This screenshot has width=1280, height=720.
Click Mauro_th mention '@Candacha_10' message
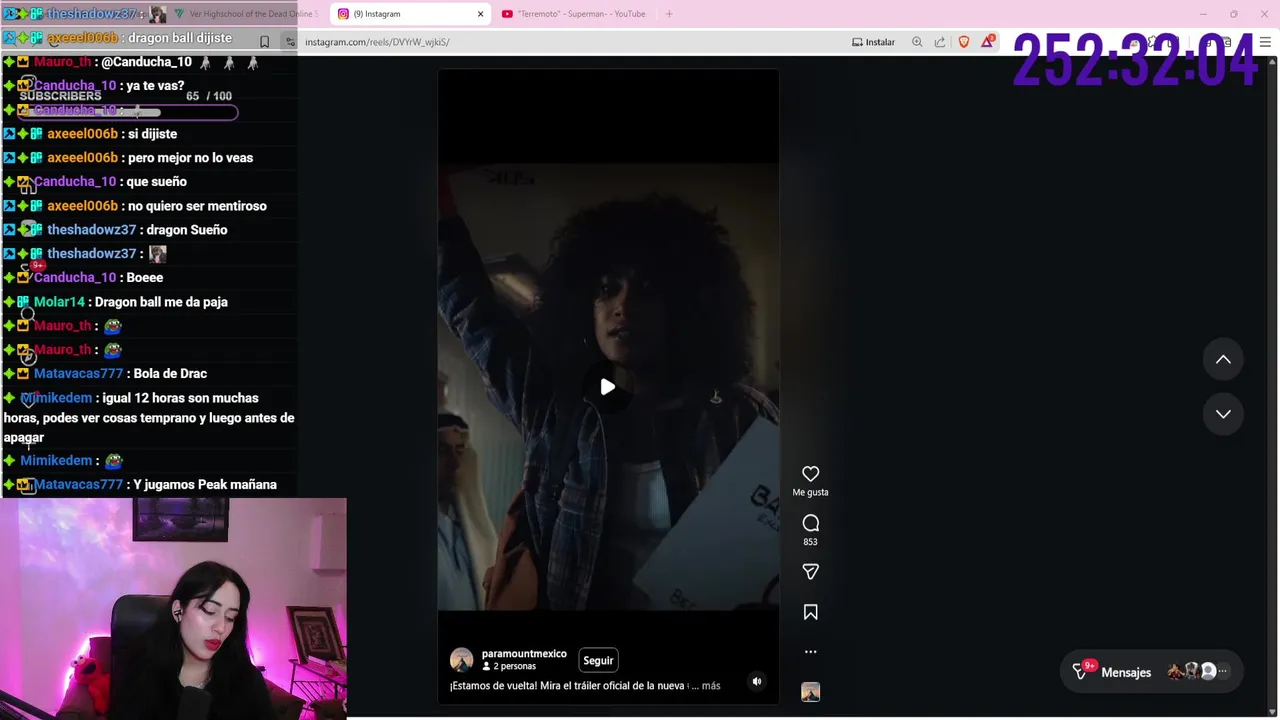pos(146,62)
